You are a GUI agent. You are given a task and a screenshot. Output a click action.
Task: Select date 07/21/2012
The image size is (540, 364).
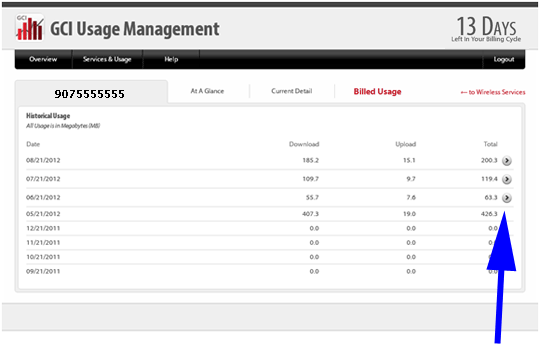[43, 179]
